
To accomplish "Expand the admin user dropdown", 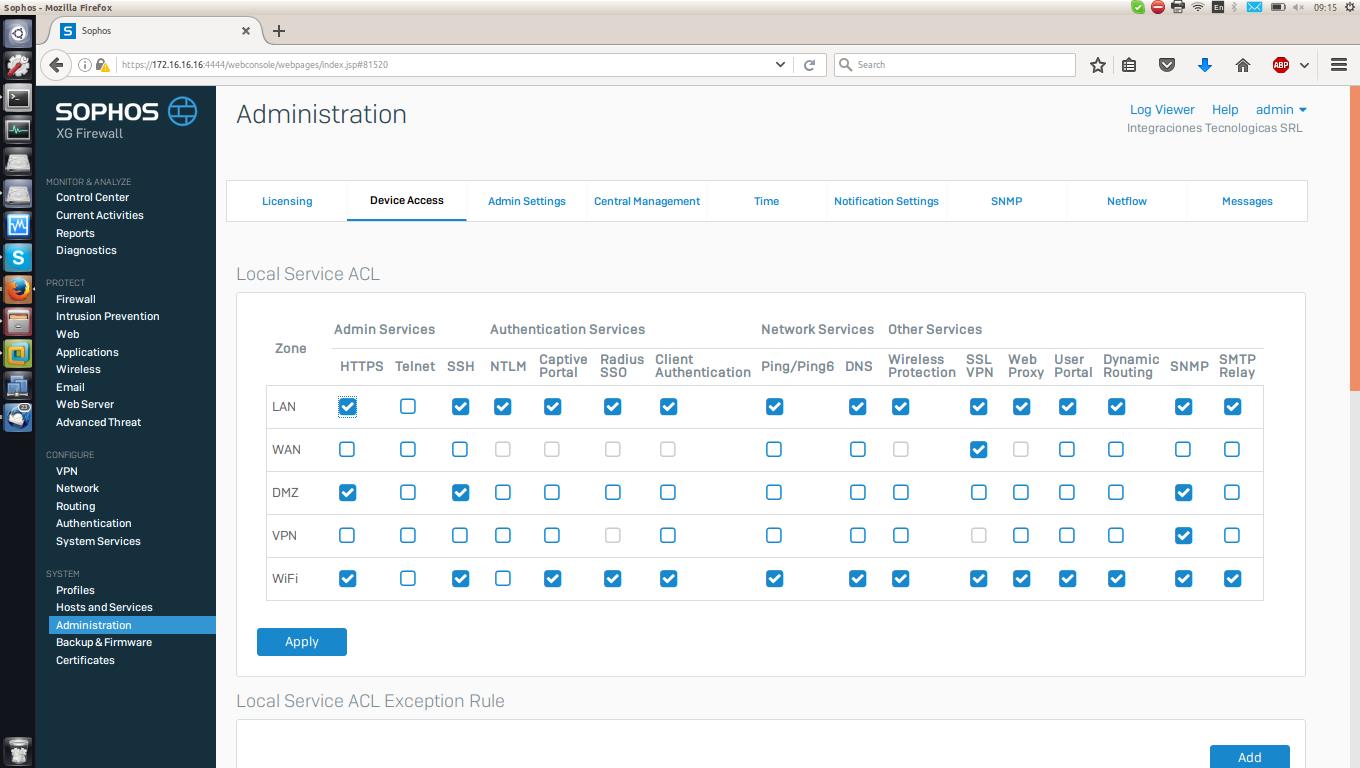I will pyautogui.click(x=1281, y=110).
